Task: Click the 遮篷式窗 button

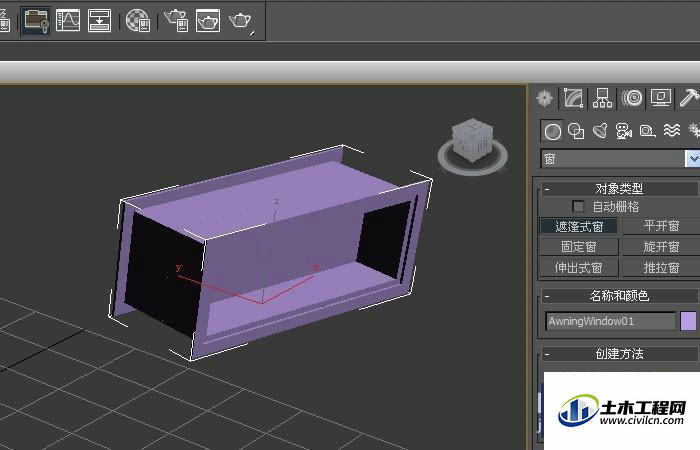Action: (579, 226)
